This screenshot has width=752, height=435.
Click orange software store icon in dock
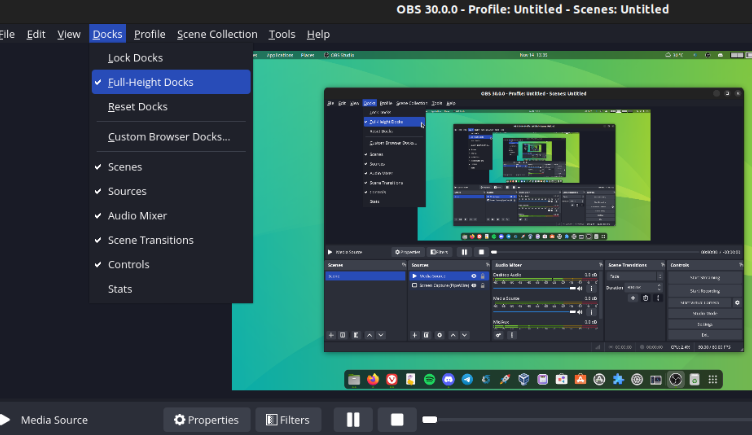point(580,380)
